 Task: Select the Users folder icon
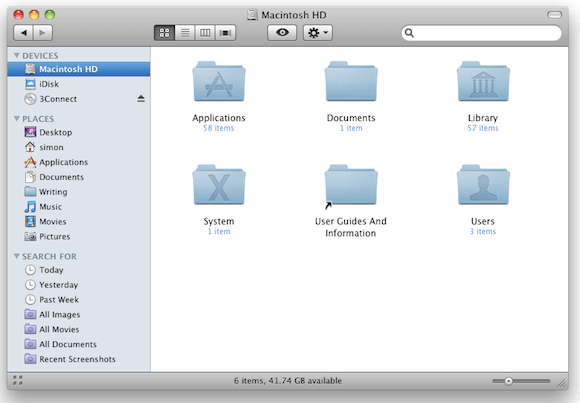(483, 185)
